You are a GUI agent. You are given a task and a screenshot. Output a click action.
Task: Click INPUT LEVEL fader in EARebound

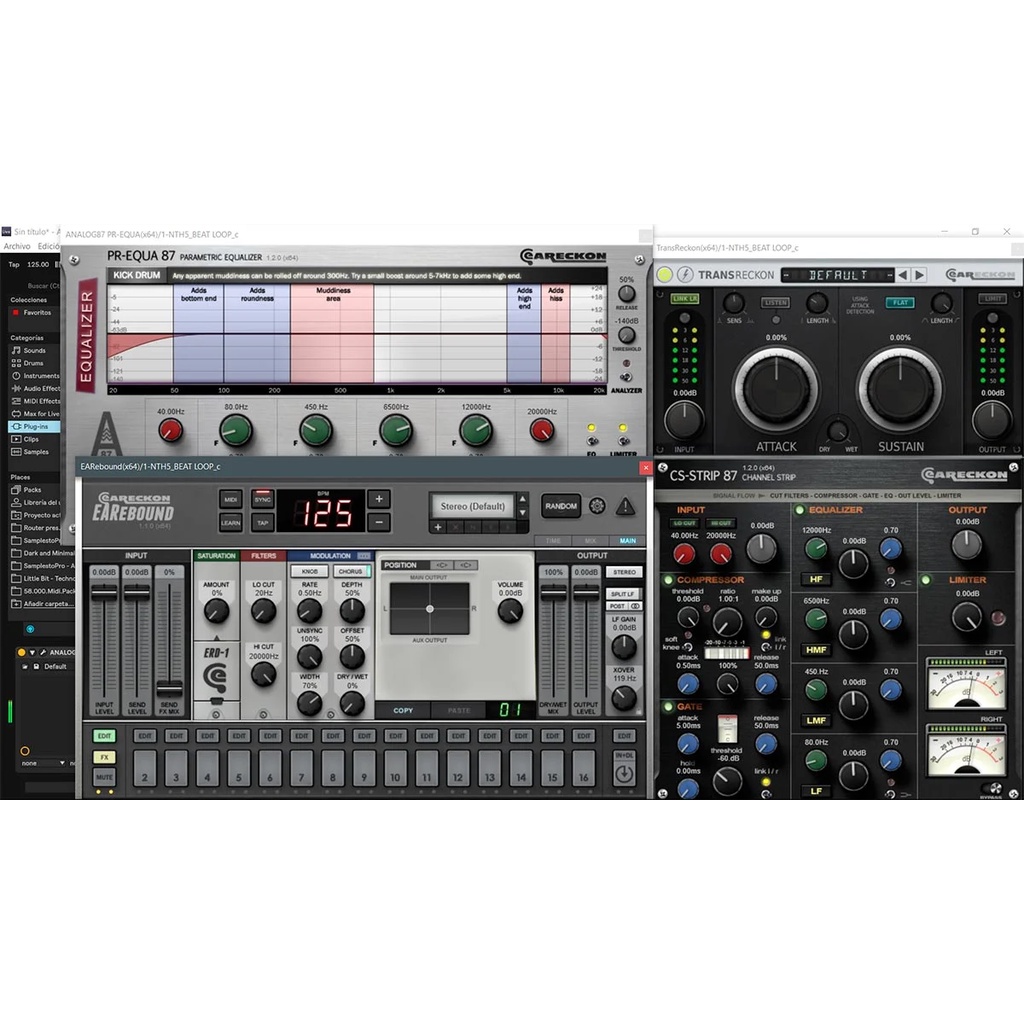pyautogui.click(x=104, y=592)
